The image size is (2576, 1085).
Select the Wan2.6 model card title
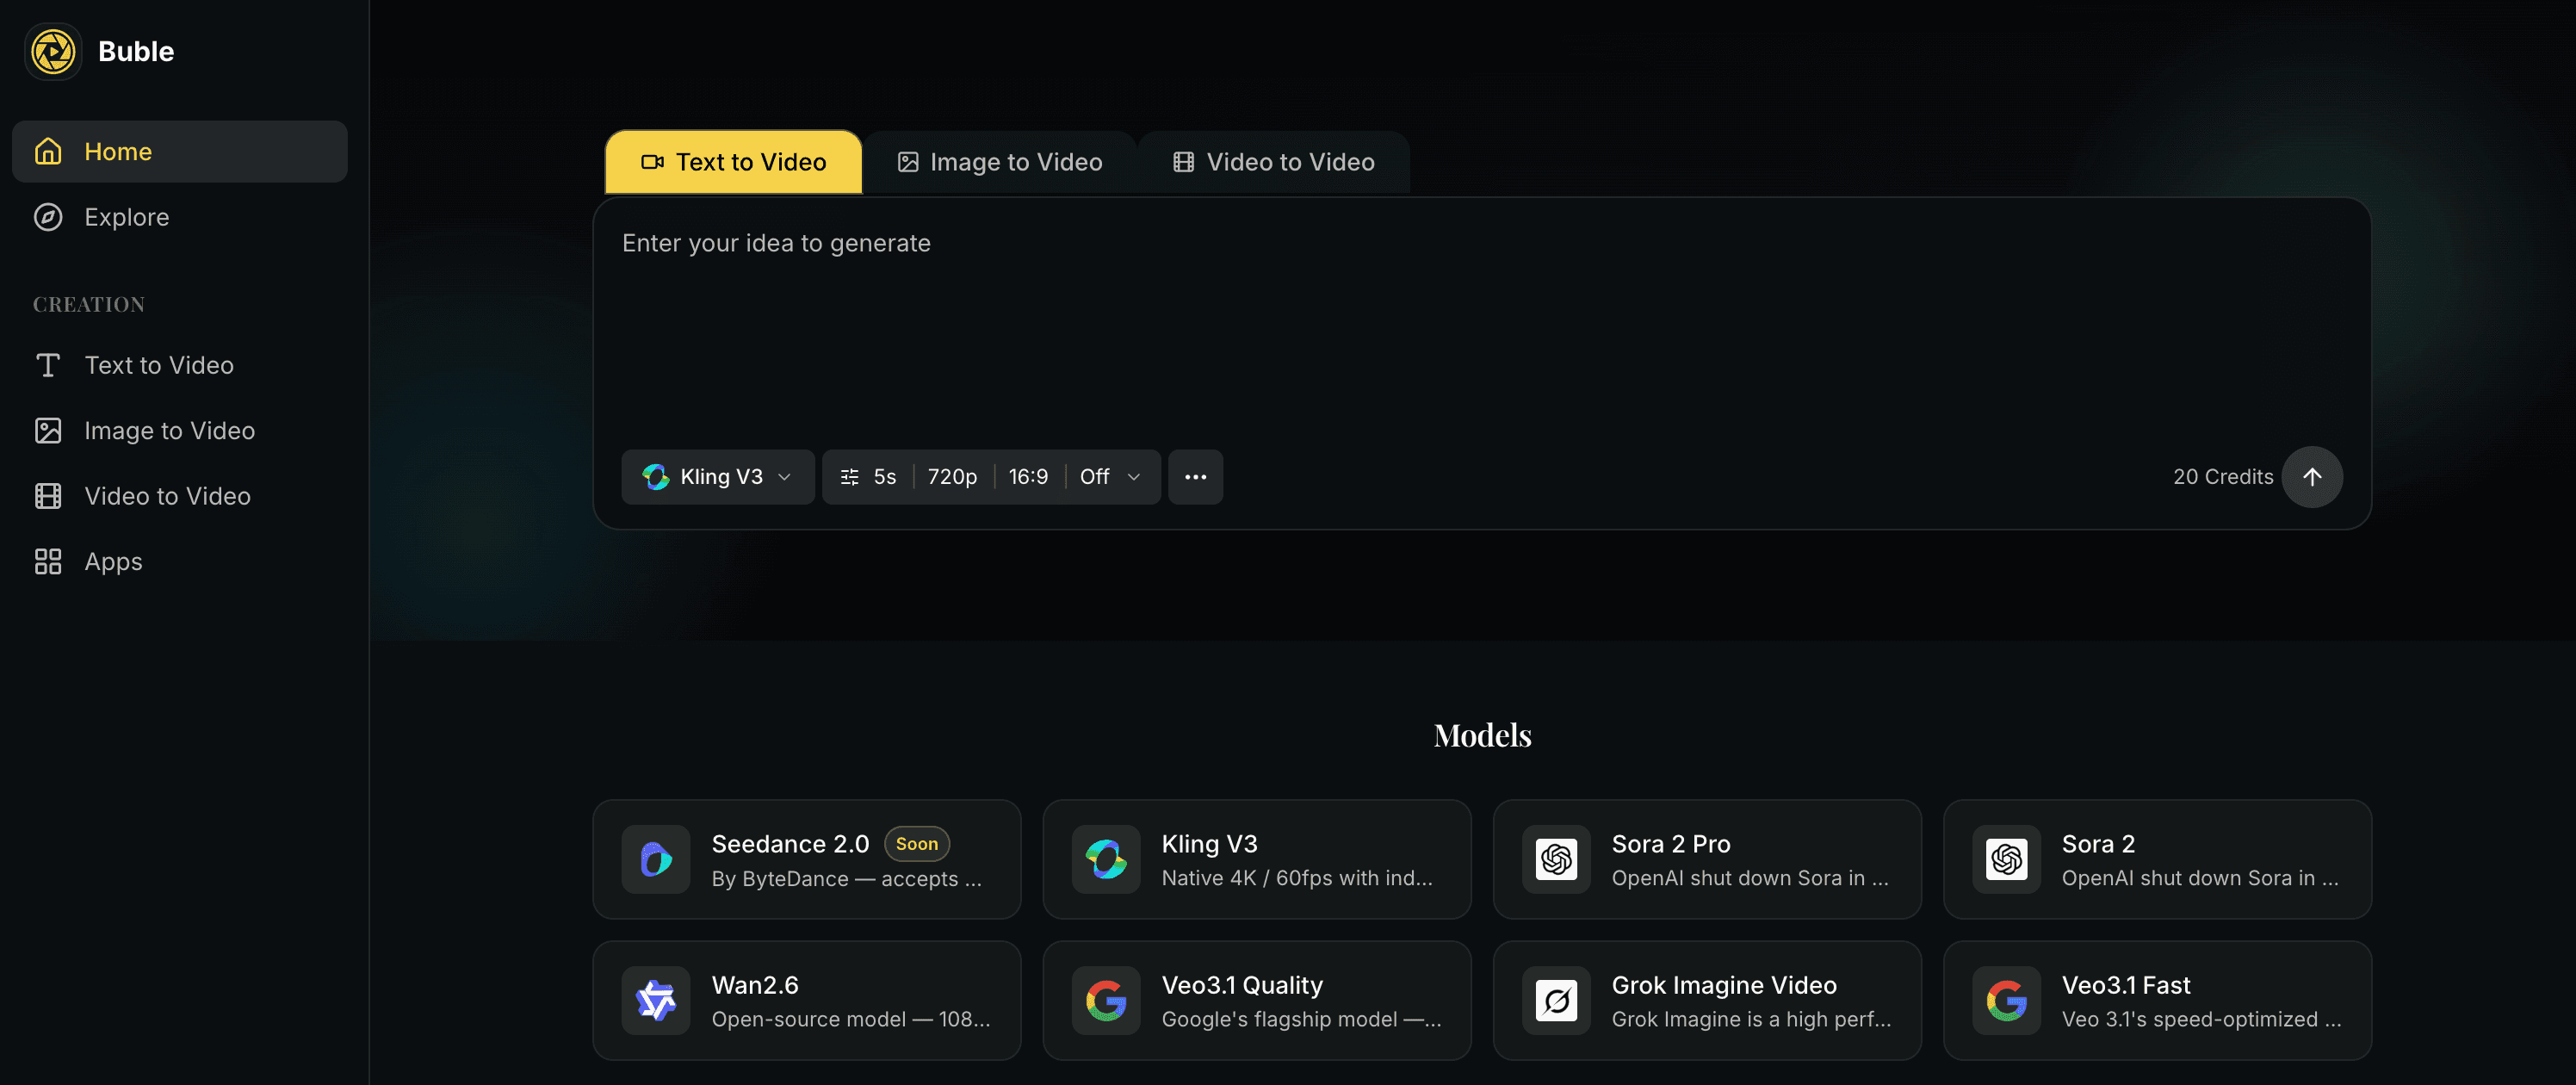pyautogui.click(x=755, y=985)
